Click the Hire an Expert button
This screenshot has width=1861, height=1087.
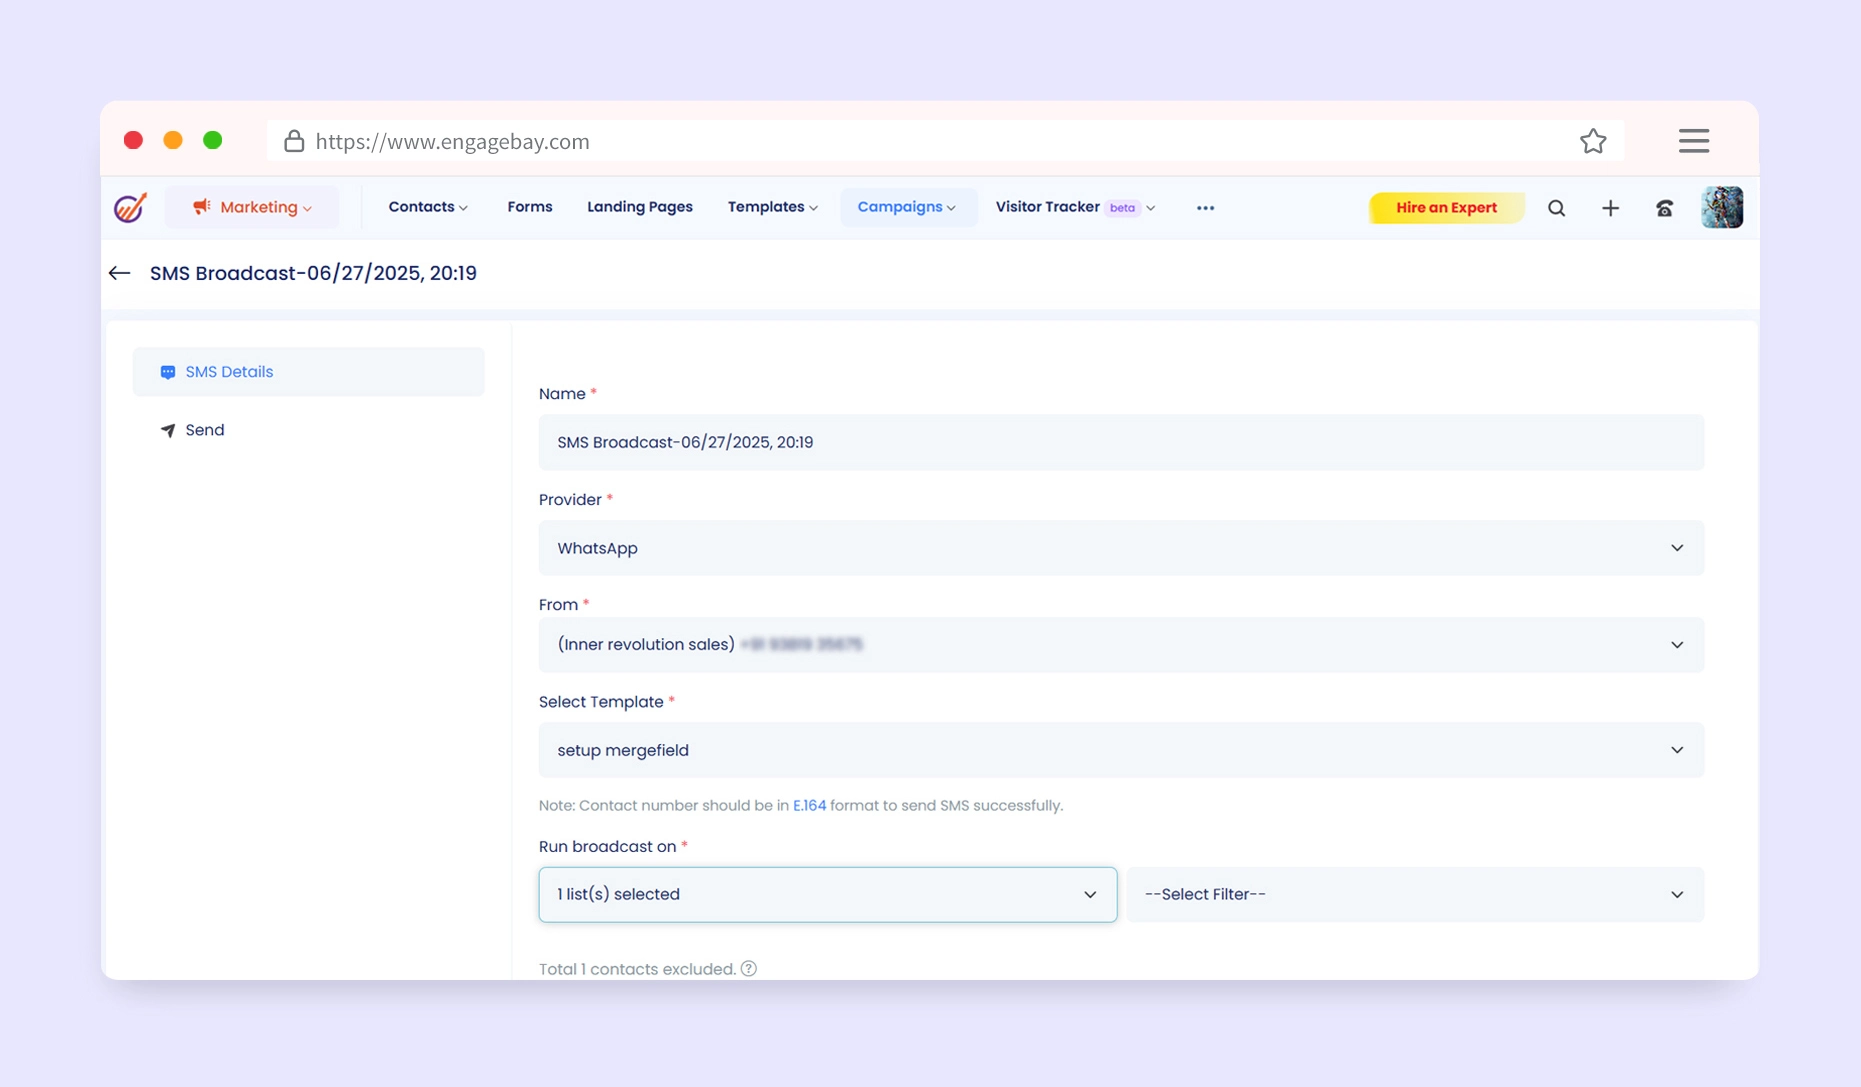coord(1445,208)
